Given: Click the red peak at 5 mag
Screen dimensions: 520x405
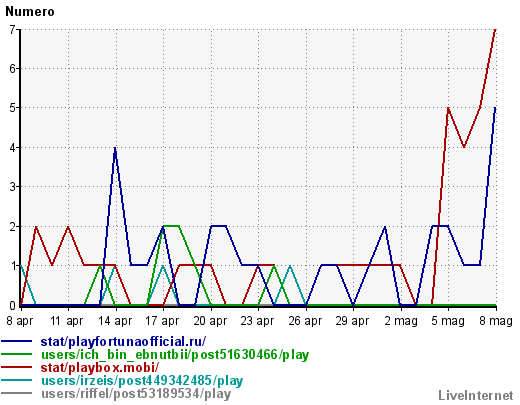Looking at the screenshot, I should pyautogui.click(x=448, y=108).
